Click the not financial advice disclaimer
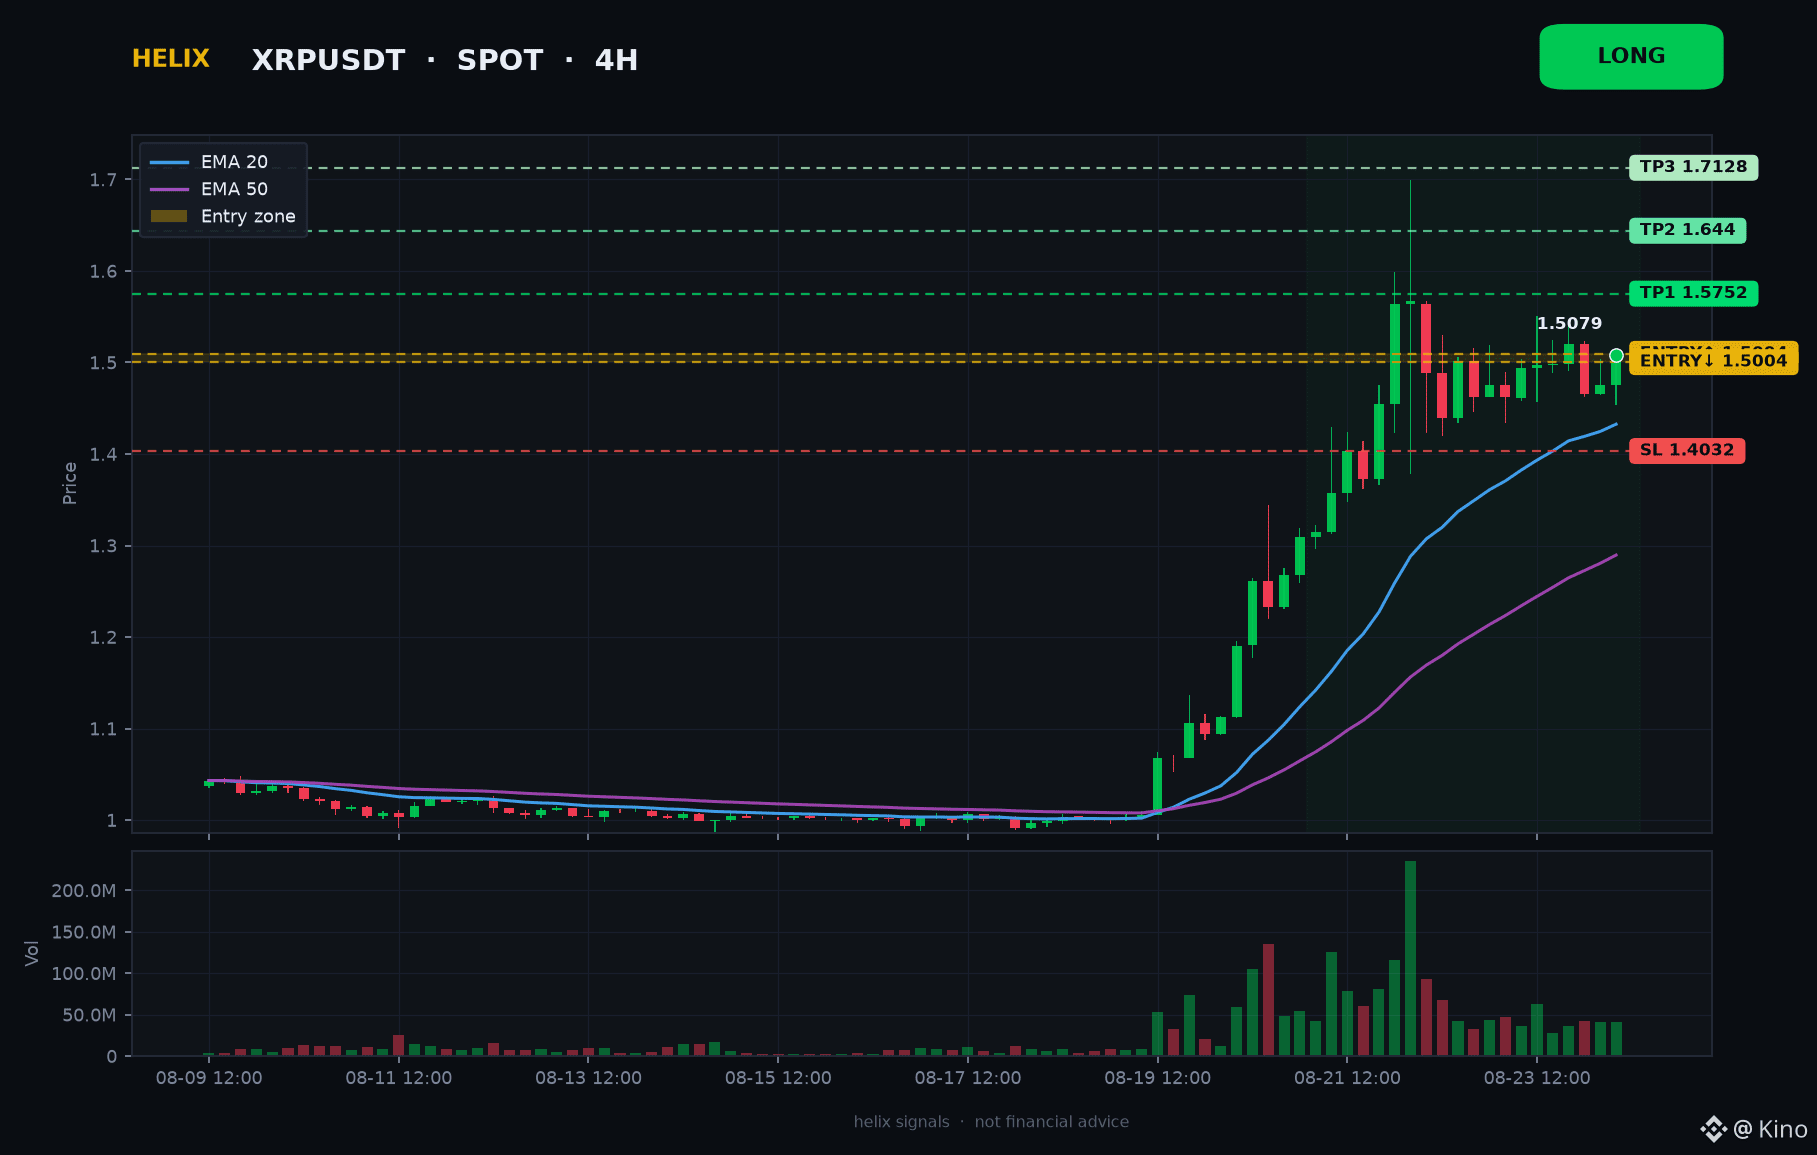 [x=1052, y=1122]
